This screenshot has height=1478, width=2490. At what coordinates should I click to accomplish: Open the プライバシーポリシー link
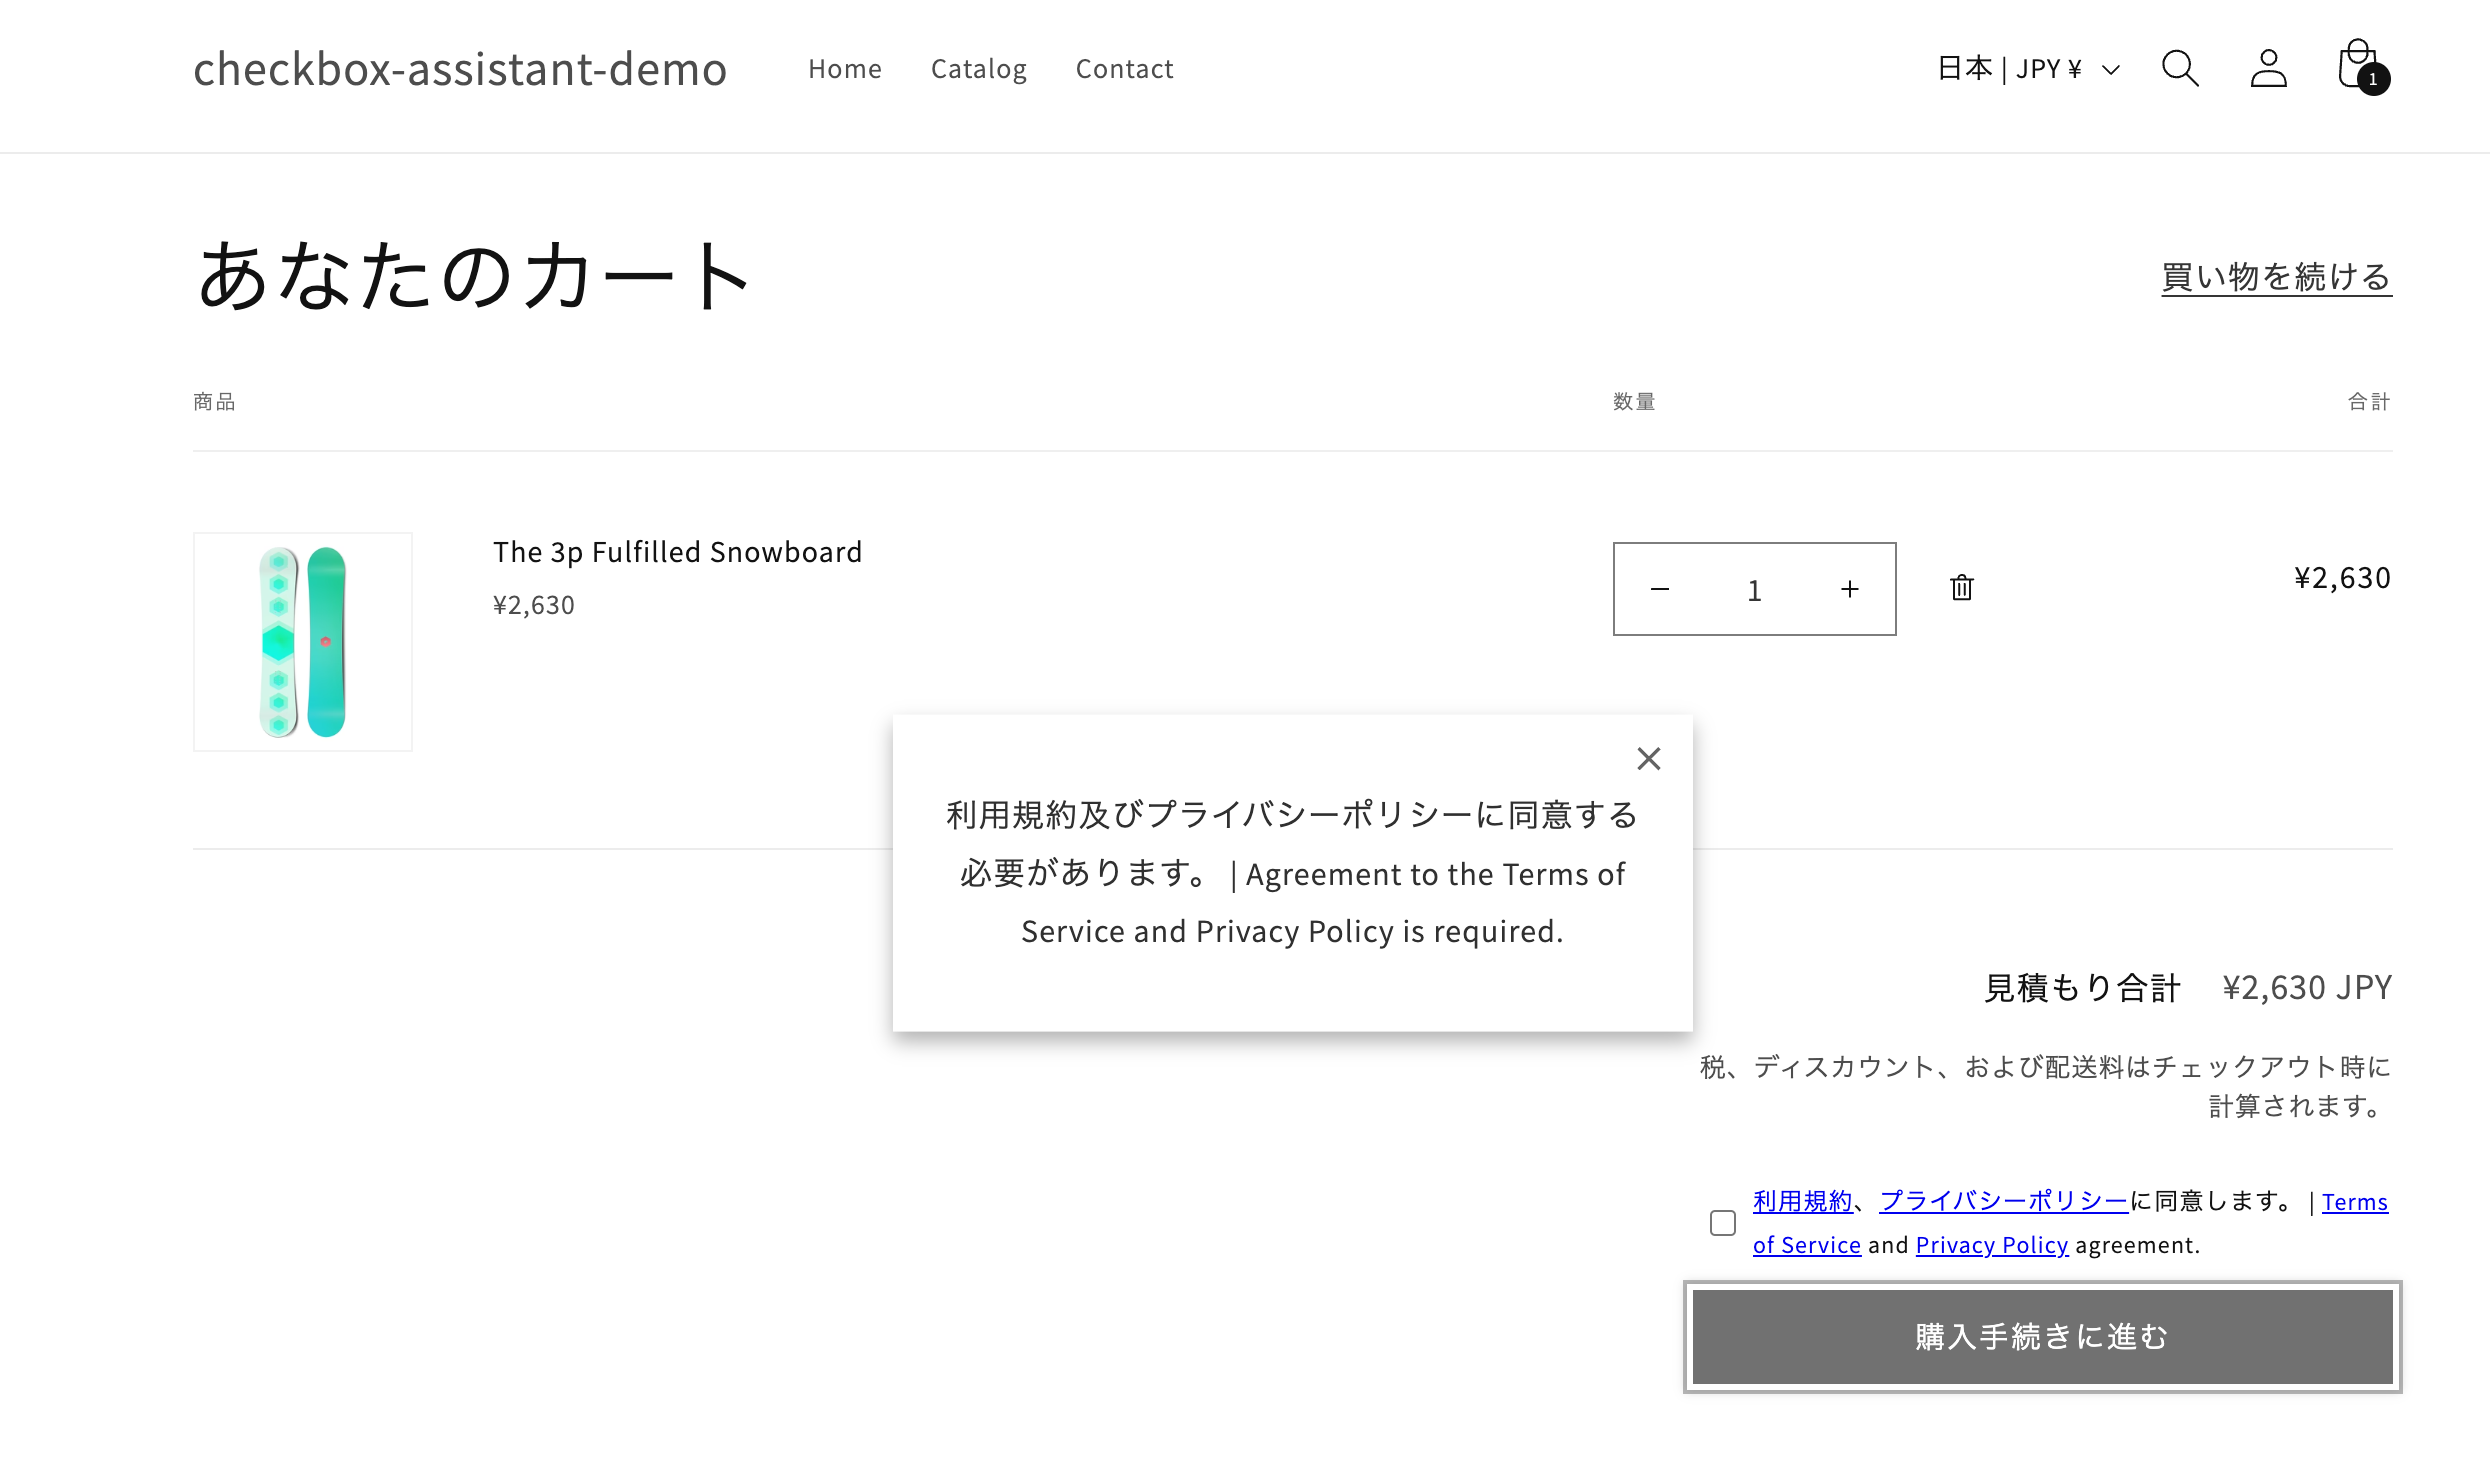pos(2004,1201)
